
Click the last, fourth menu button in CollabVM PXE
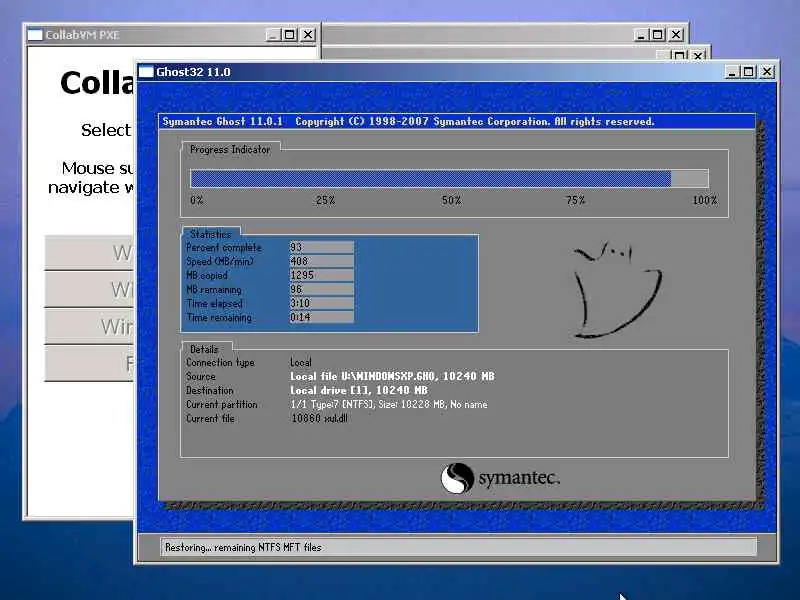[89, 363]
